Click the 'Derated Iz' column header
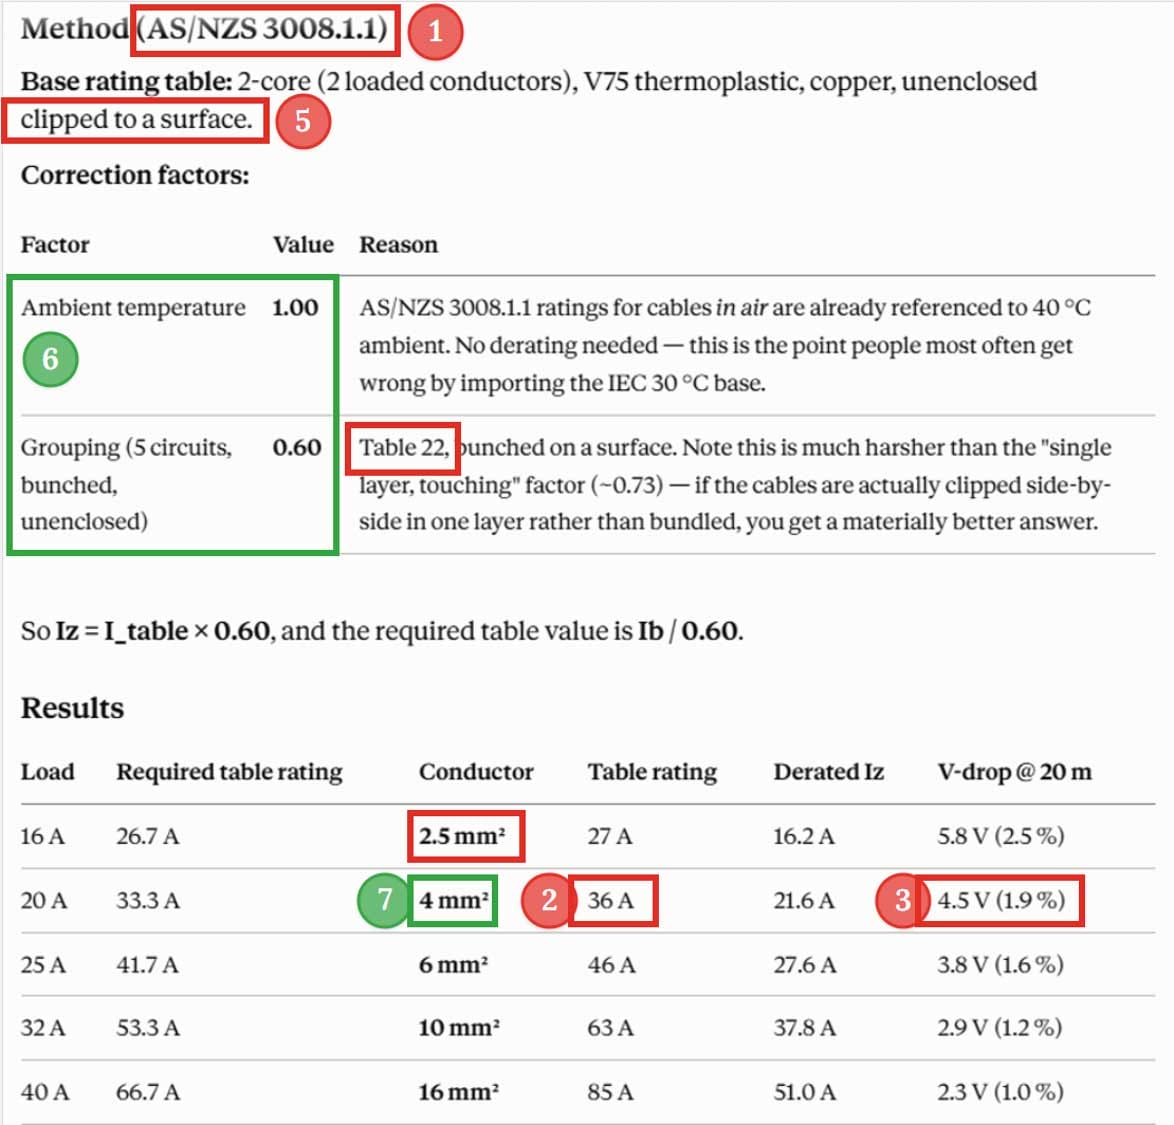 (828, 772)
